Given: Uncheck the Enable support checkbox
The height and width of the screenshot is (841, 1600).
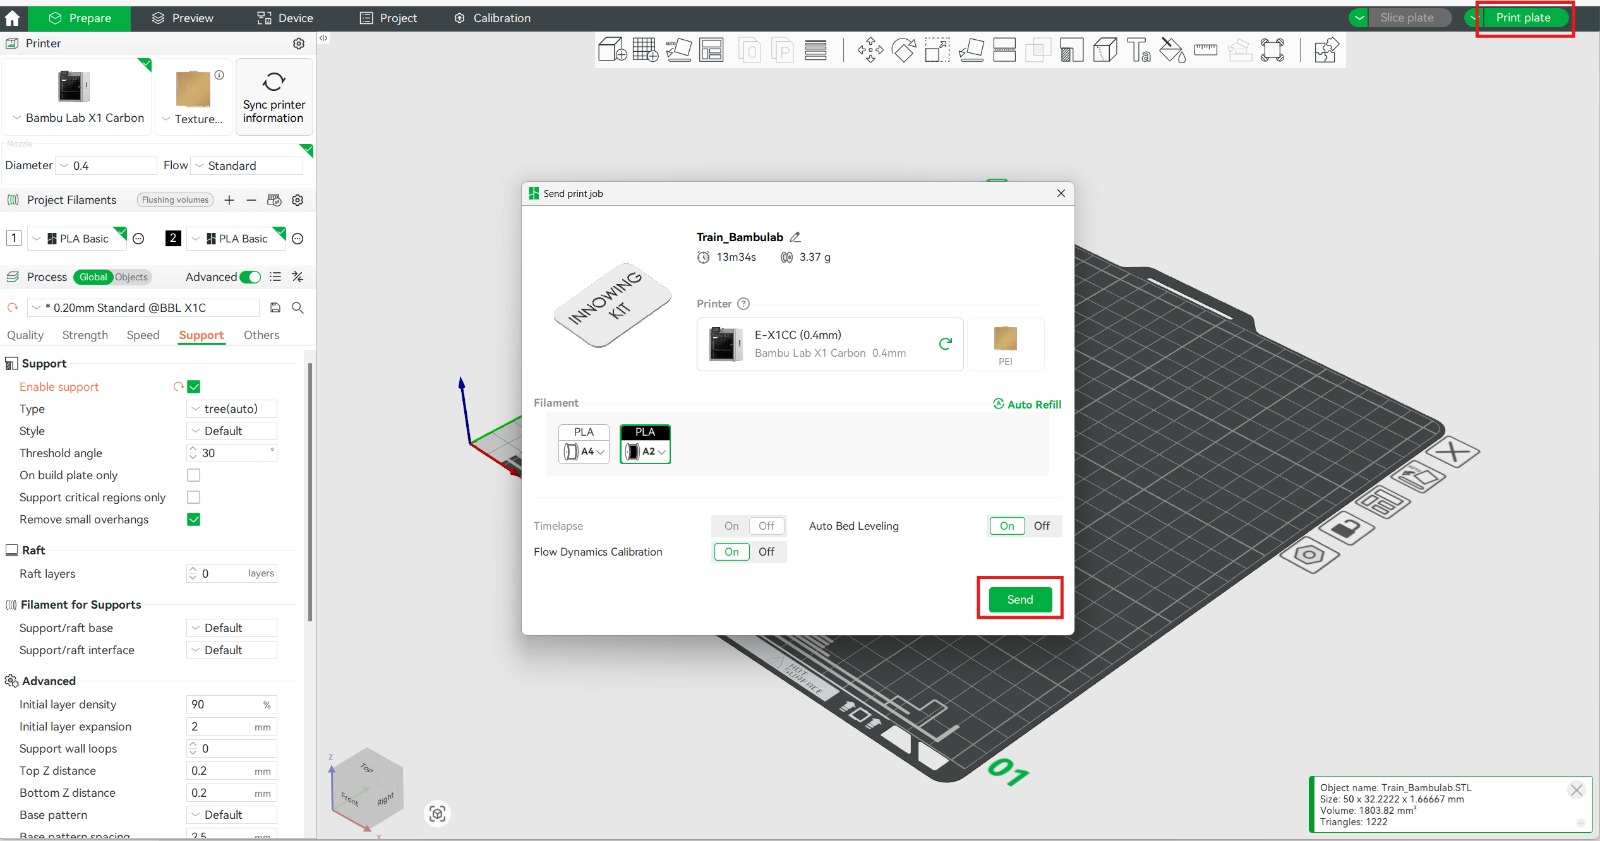Looking at the screenshot, I should pos(194,387).
